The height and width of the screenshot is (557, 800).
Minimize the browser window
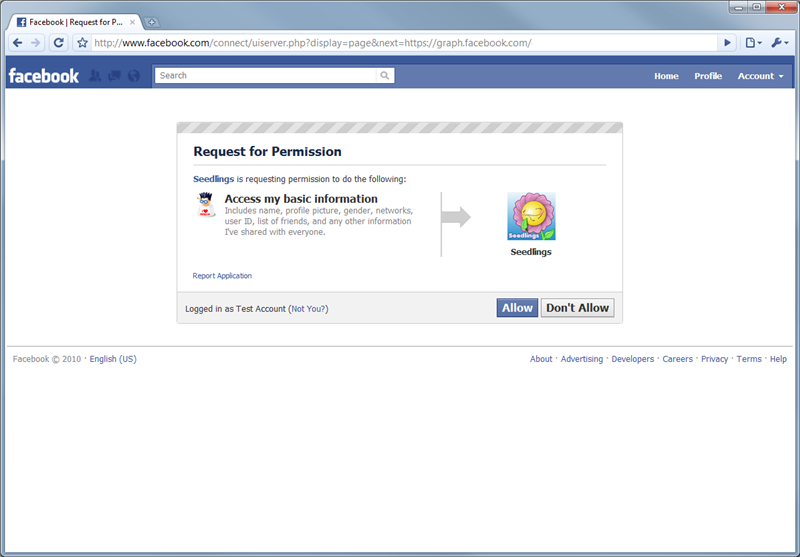739,7
